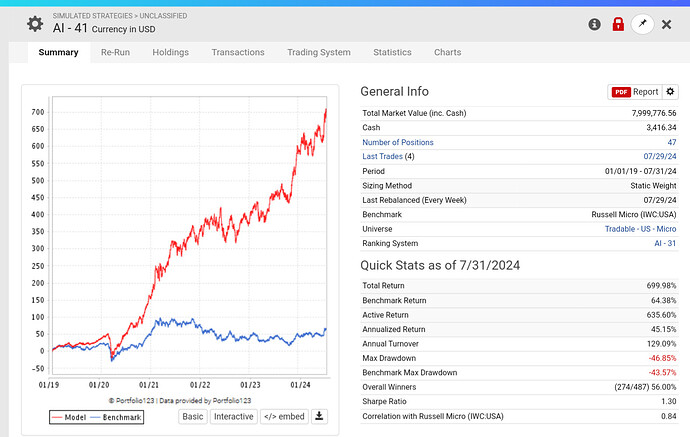Open the Transactions tab
This screenshot has height=437, width=690.
click(x=238, y=52)
